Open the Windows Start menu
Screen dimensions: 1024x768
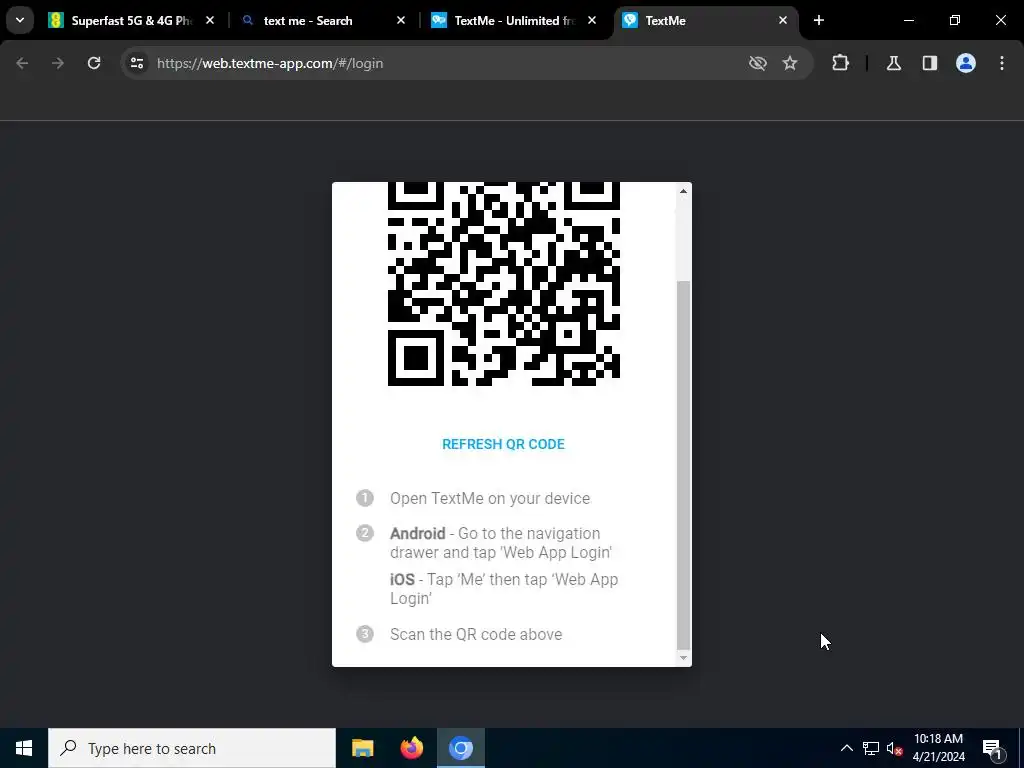(x=24, y=748)
